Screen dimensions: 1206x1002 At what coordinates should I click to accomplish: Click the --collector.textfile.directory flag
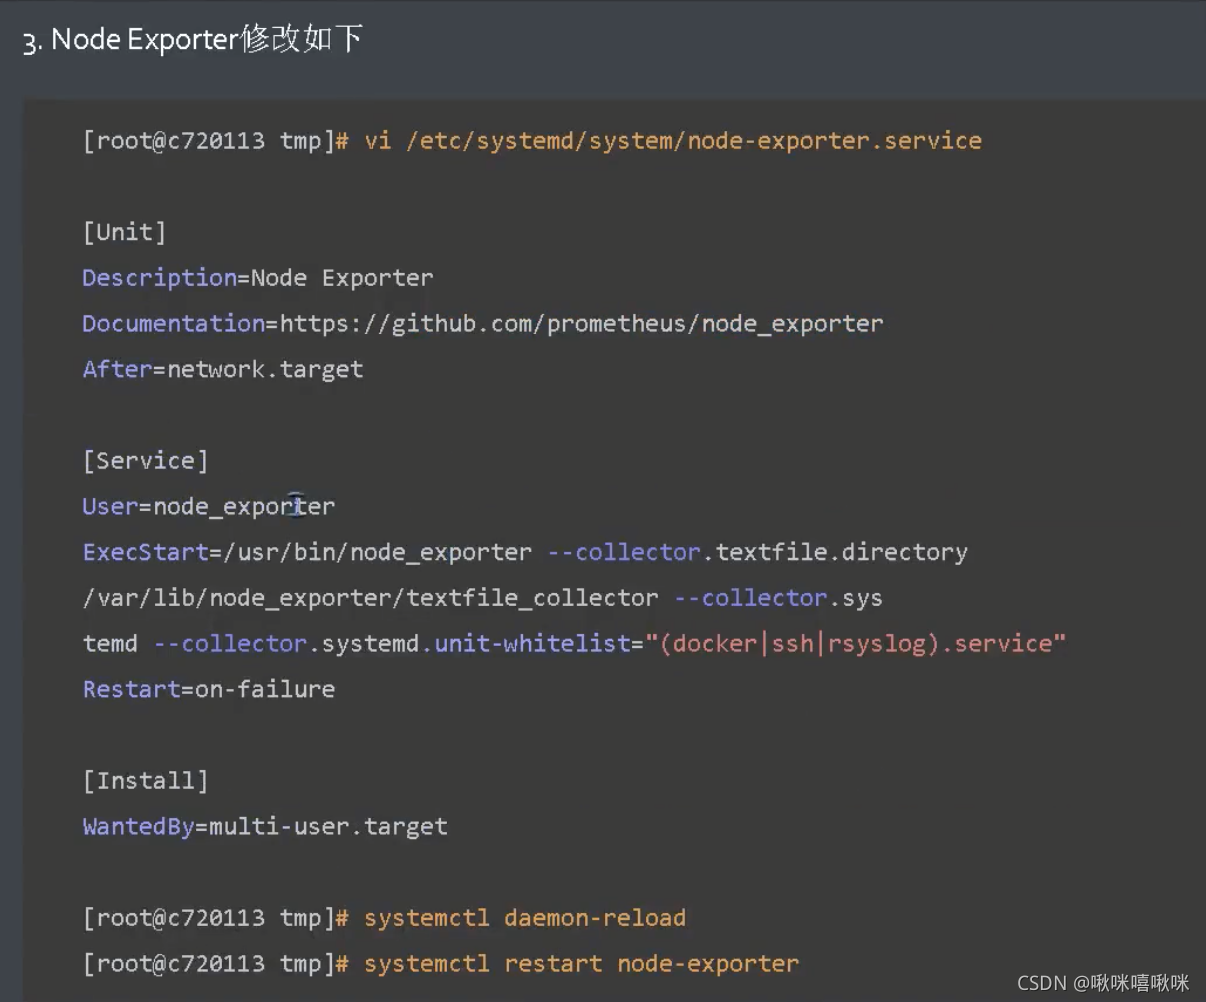[x=757, y=552]
